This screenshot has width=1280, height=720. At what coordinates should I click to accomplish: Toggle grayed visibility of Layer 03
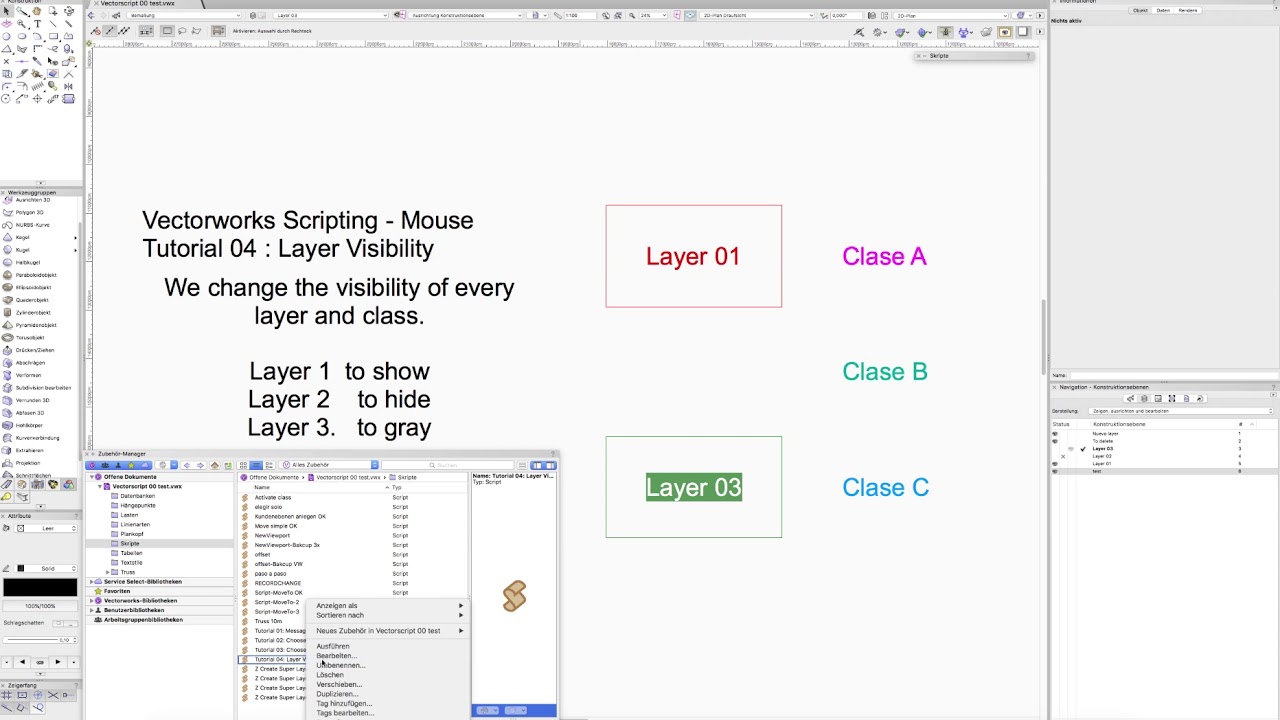click(x=1070, y=449)
